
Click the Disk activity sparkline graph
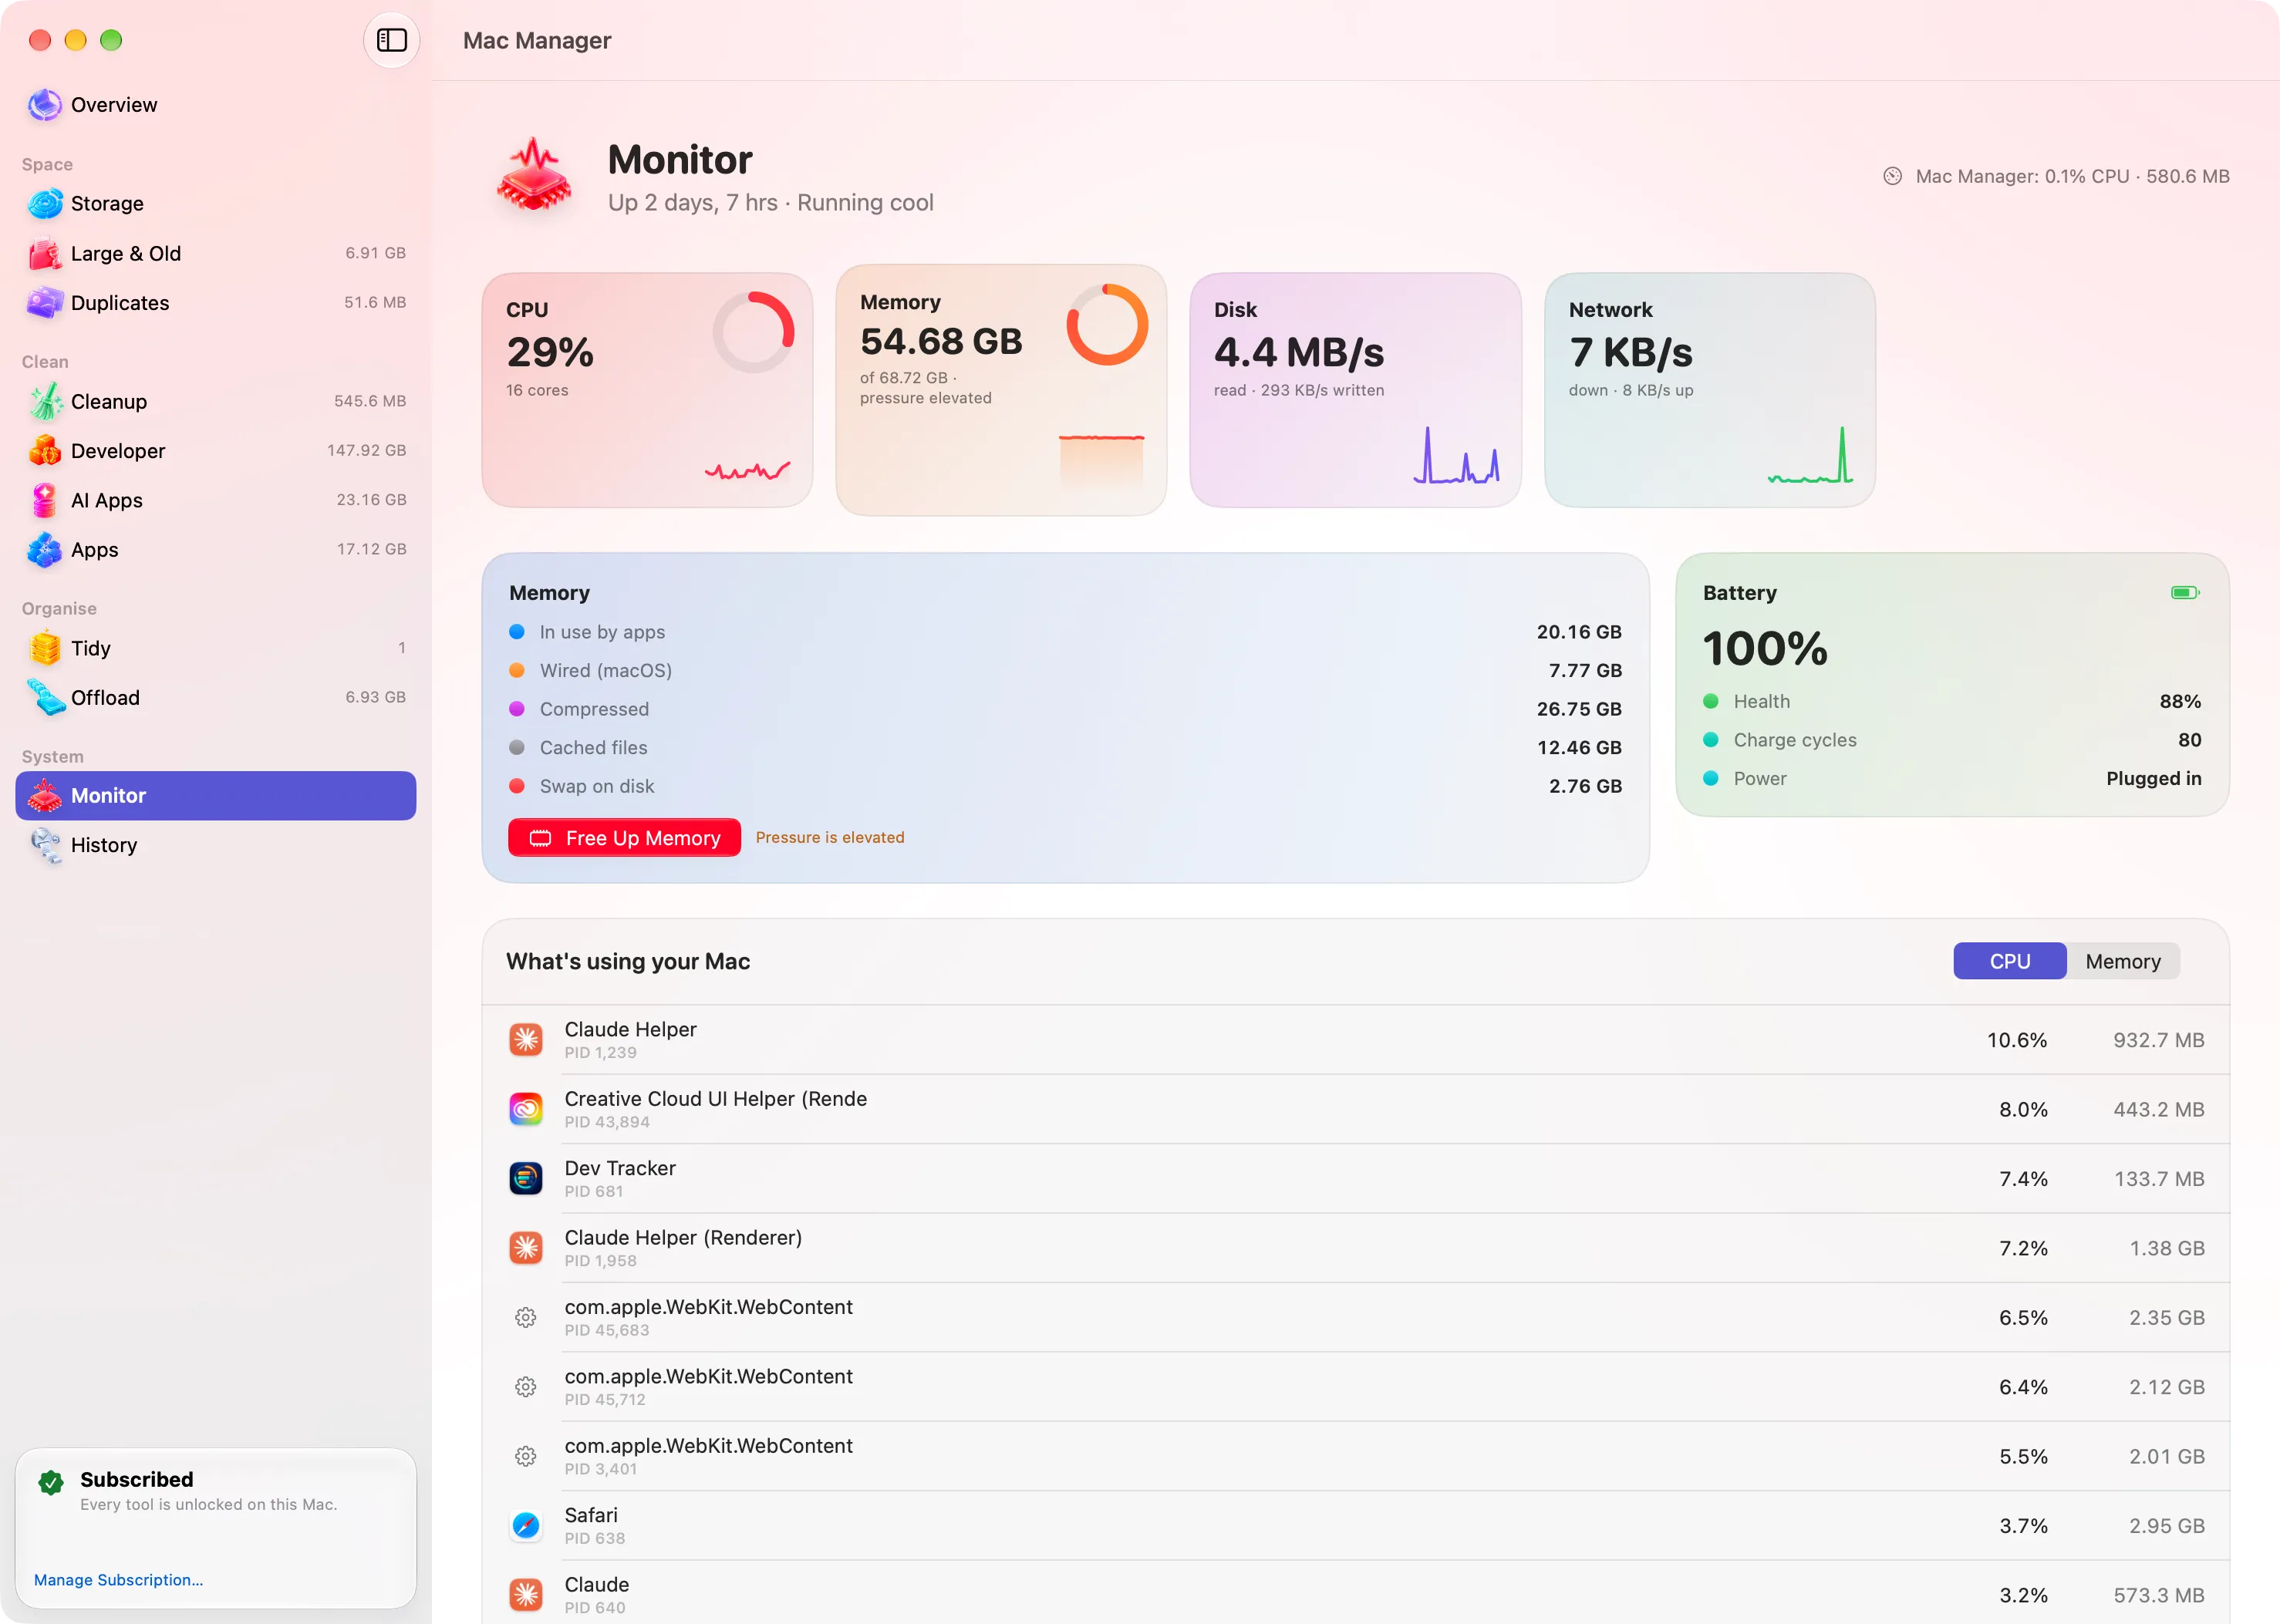(x=1456, y=455)
